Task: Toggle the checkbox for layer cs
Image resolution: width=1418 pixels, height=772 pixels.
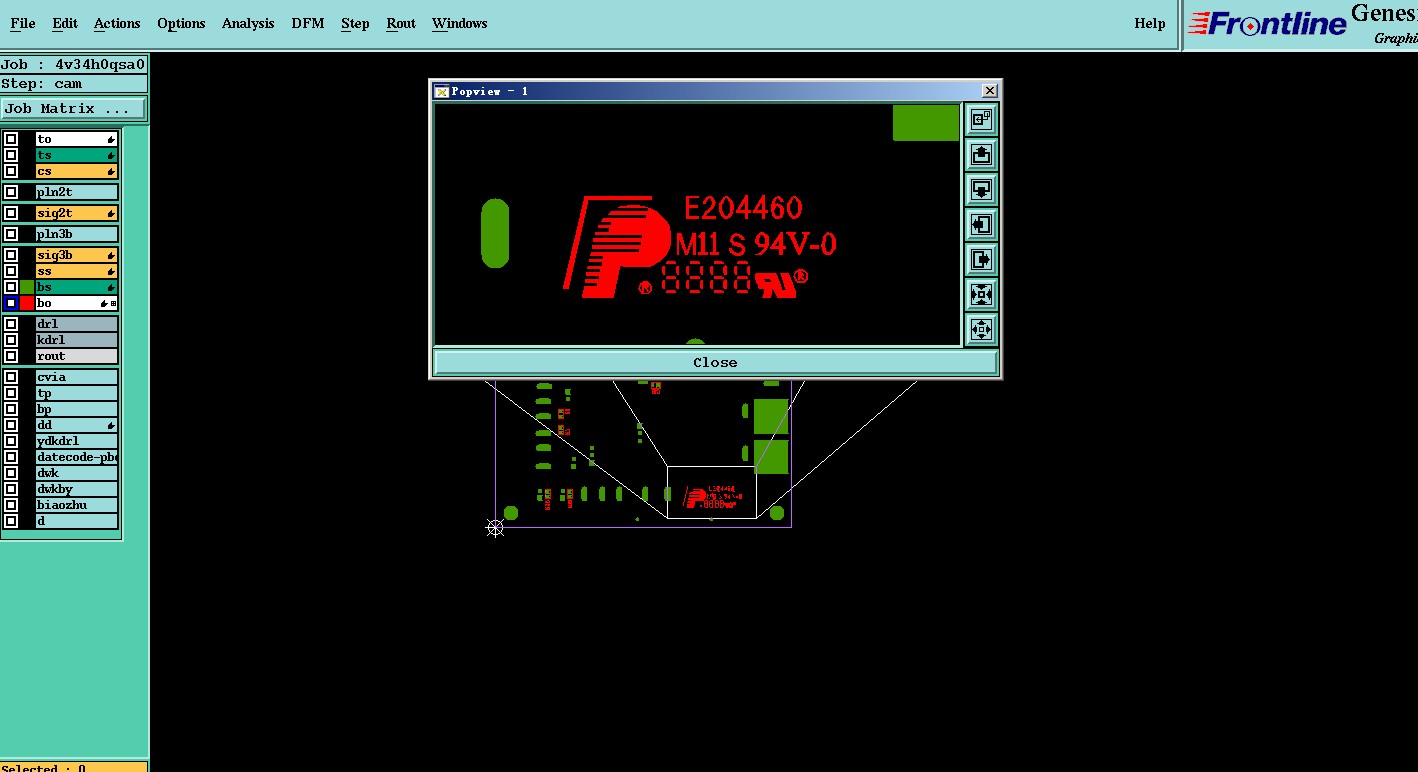Action: click(11, 171)
